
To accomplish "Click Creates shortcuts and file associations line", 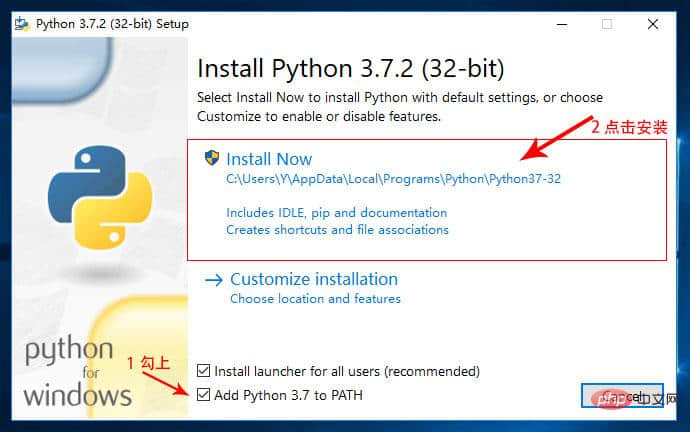I will tap(338, 230).
